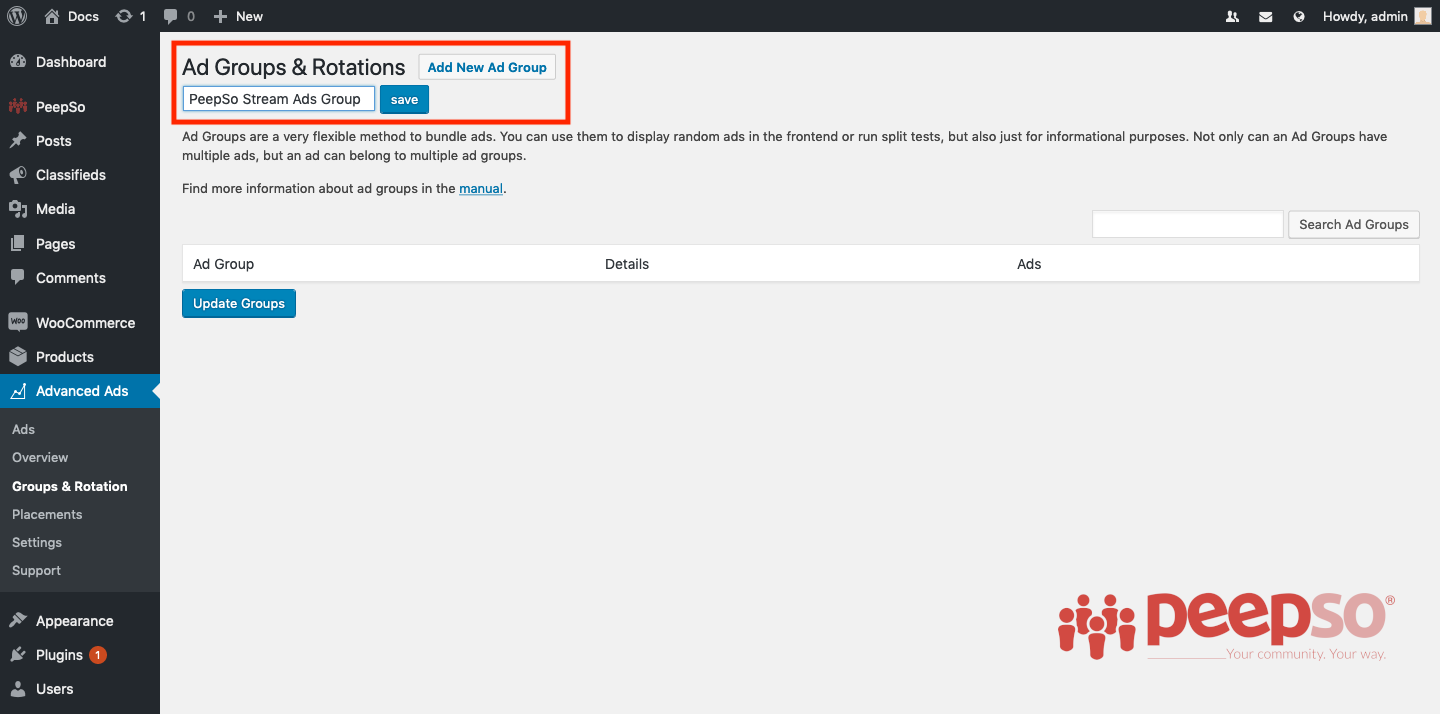Click the Appearance brush icon
Image resolution: width=1440 pixels, height=714 pixels.
18,621
